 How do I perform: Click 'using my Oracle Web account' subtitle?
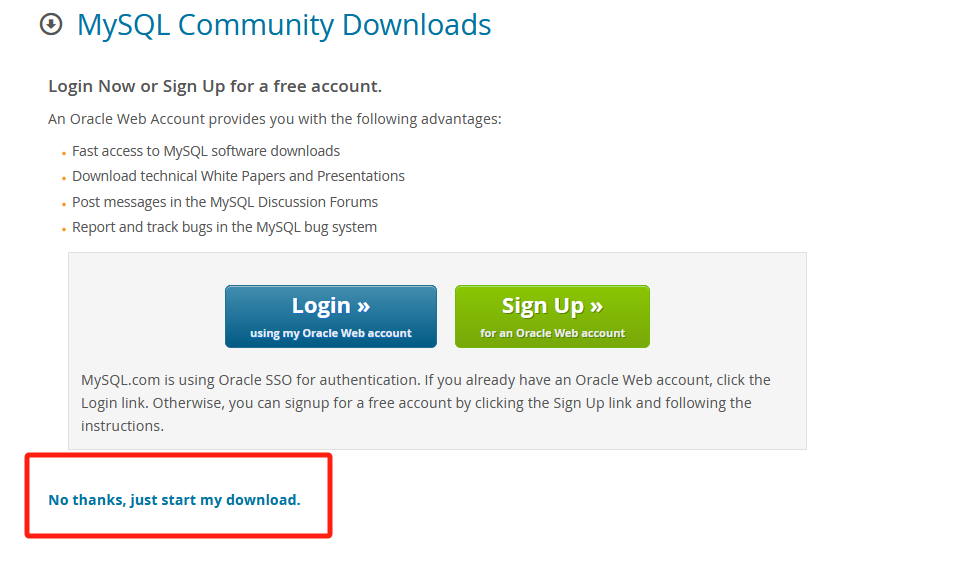click(x=331, y=333)
